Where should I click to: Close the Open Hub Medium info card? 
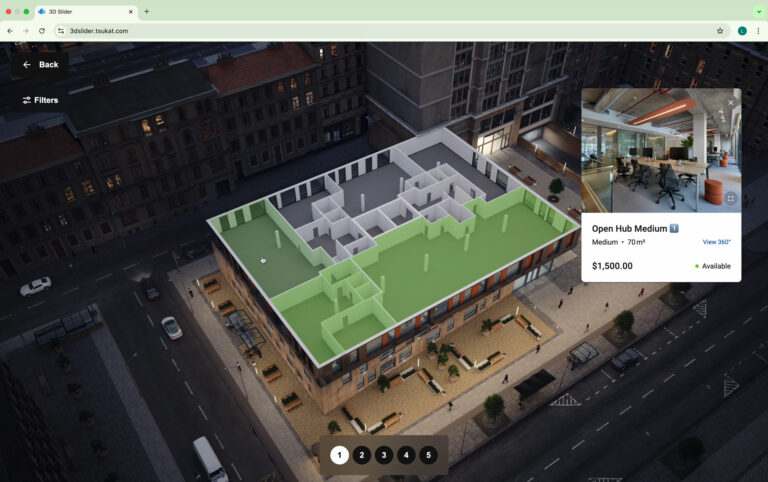(730, 102)
